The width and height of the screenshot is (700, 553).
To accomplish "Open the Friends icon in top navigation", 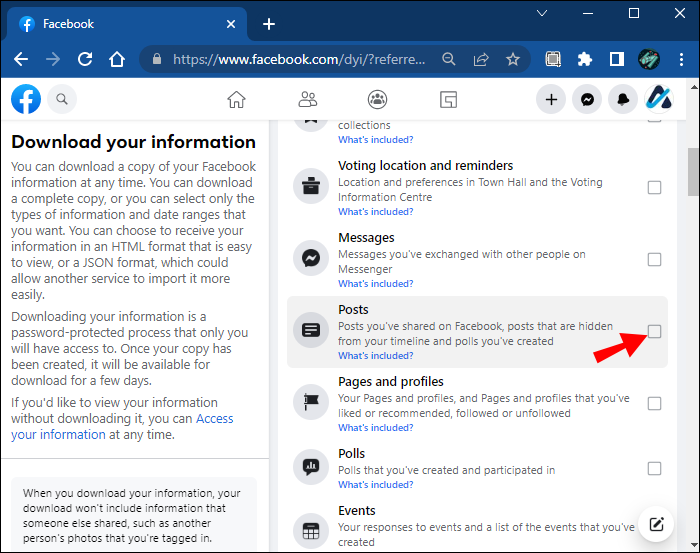I will click(308, 99).
